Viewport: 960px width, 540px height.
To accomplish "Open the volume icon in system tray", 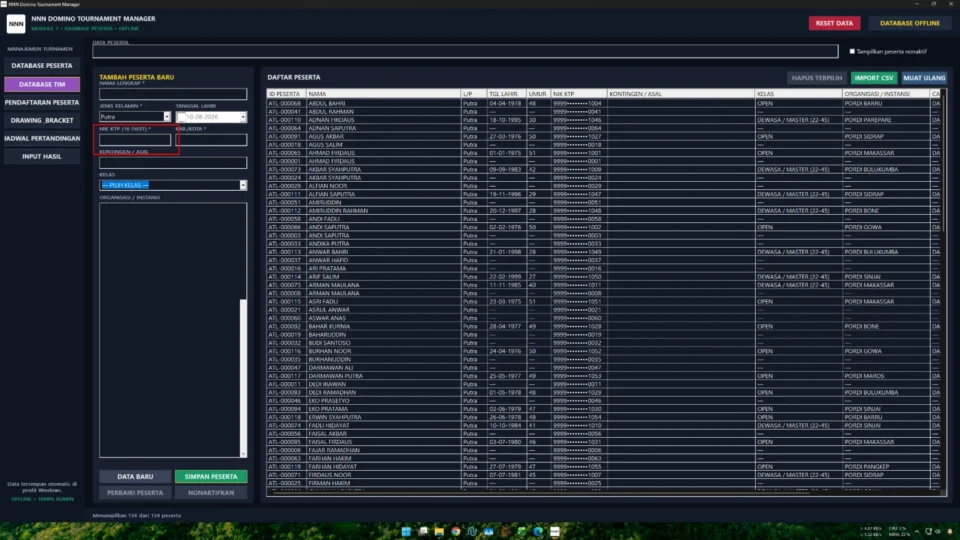I will (937, 531).
